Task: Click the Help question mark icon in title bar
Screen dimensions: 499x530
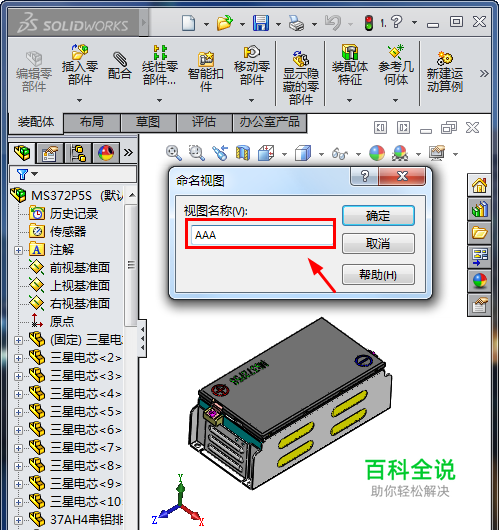Action: coord(396,22)
